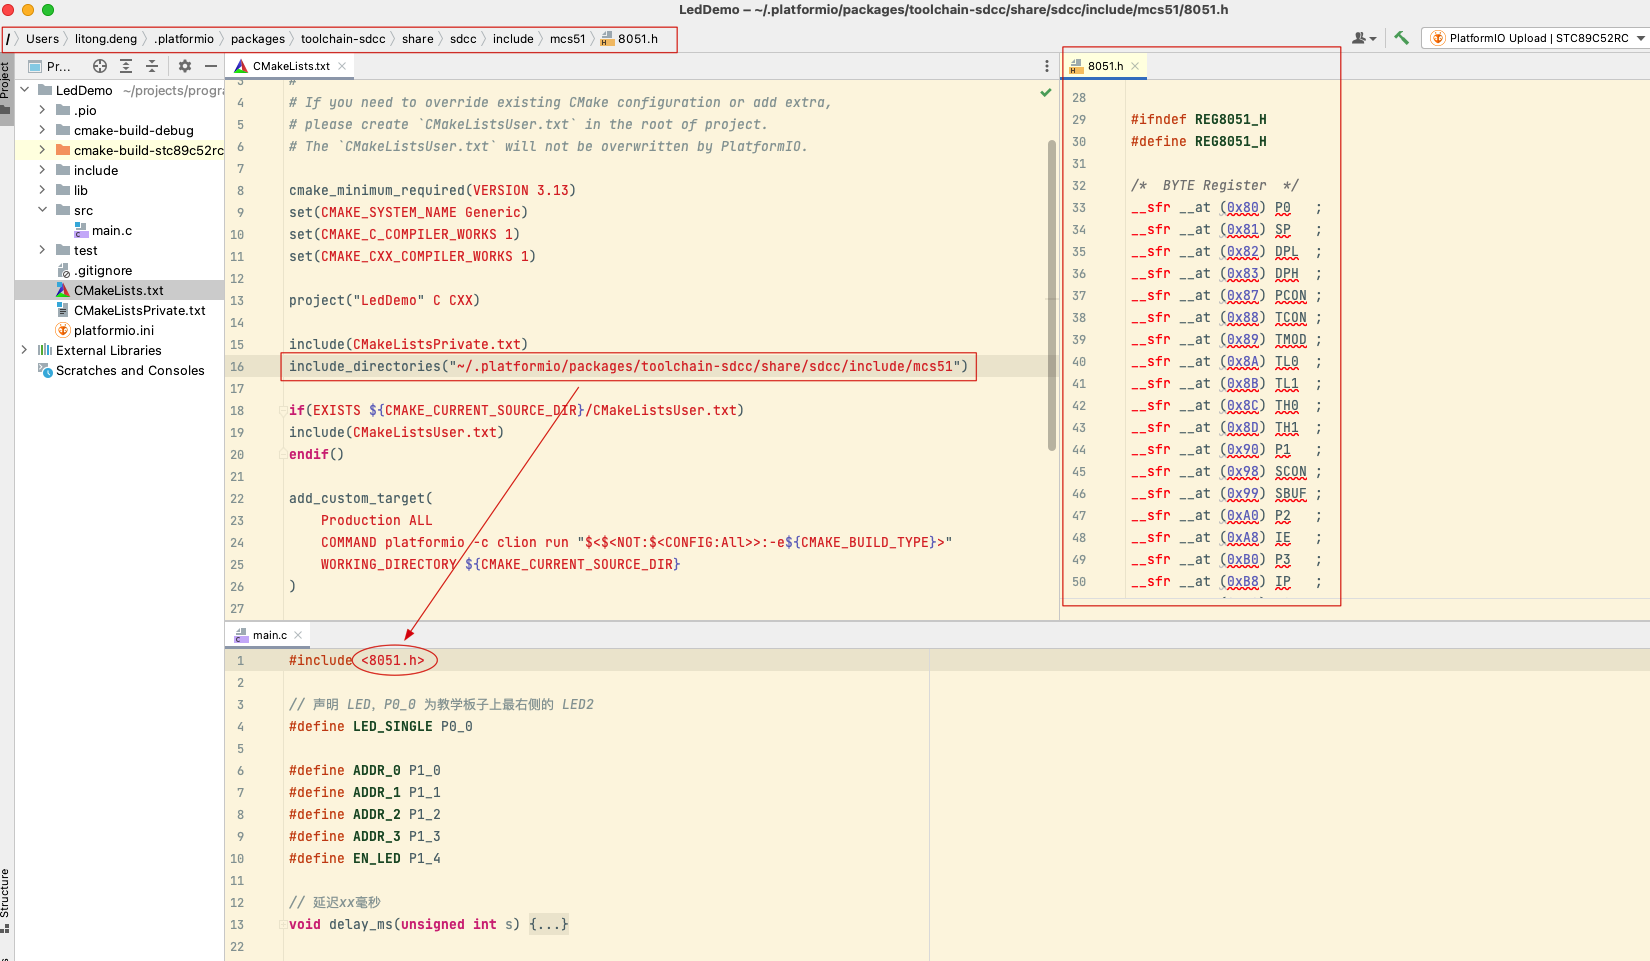The image size is (1650, 961).
Task: Close the CMakeLists.txt tab
Action: pyautogui.click(x=342, y=66)
